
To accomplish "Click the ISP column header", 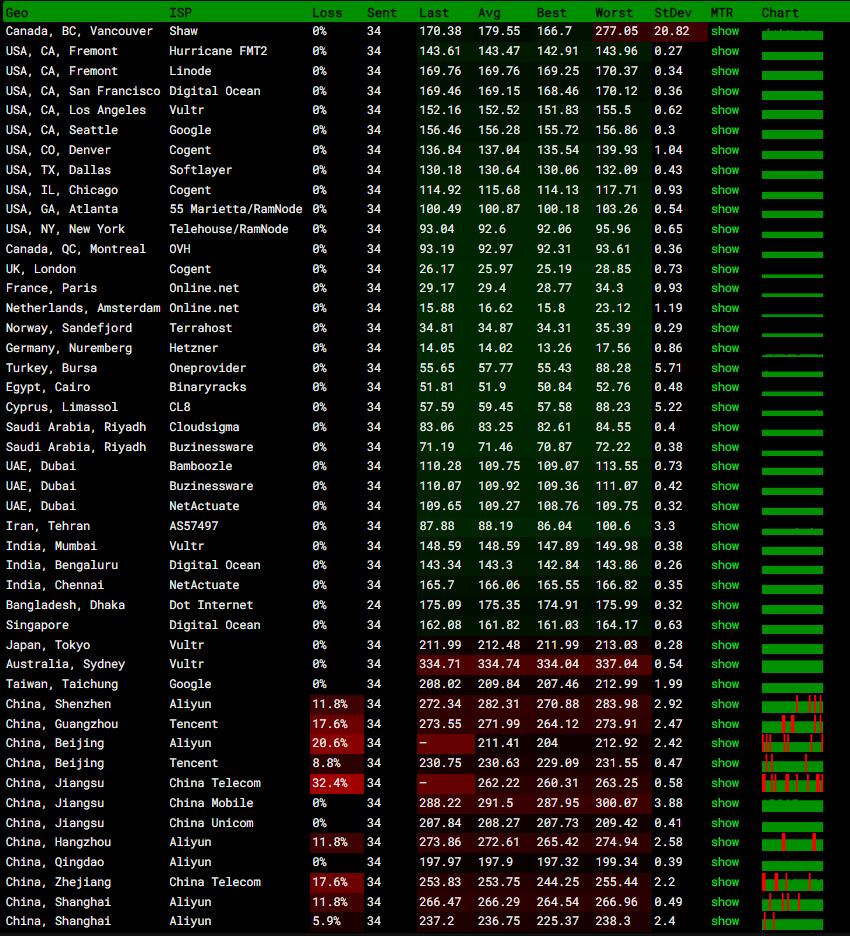I will pos(180,13).
